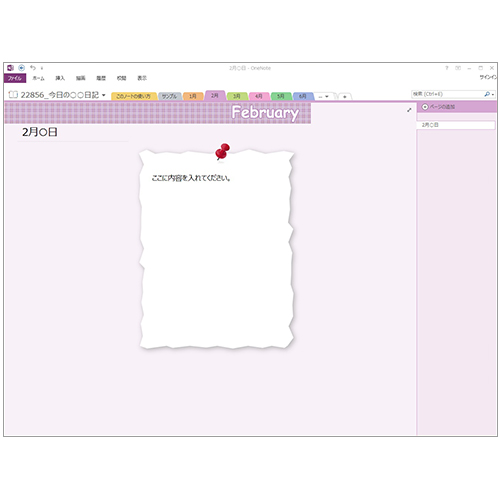500x500 pixels.
Task: Close the OneNote window
Action: coord(492,68)
